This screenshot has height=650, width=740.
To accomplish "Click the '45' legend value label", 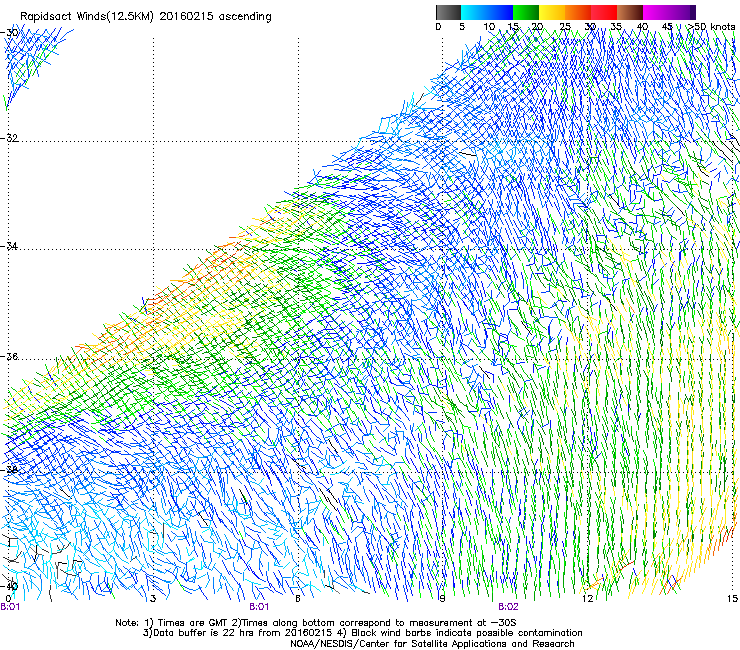I will click(x=667, y=27).
